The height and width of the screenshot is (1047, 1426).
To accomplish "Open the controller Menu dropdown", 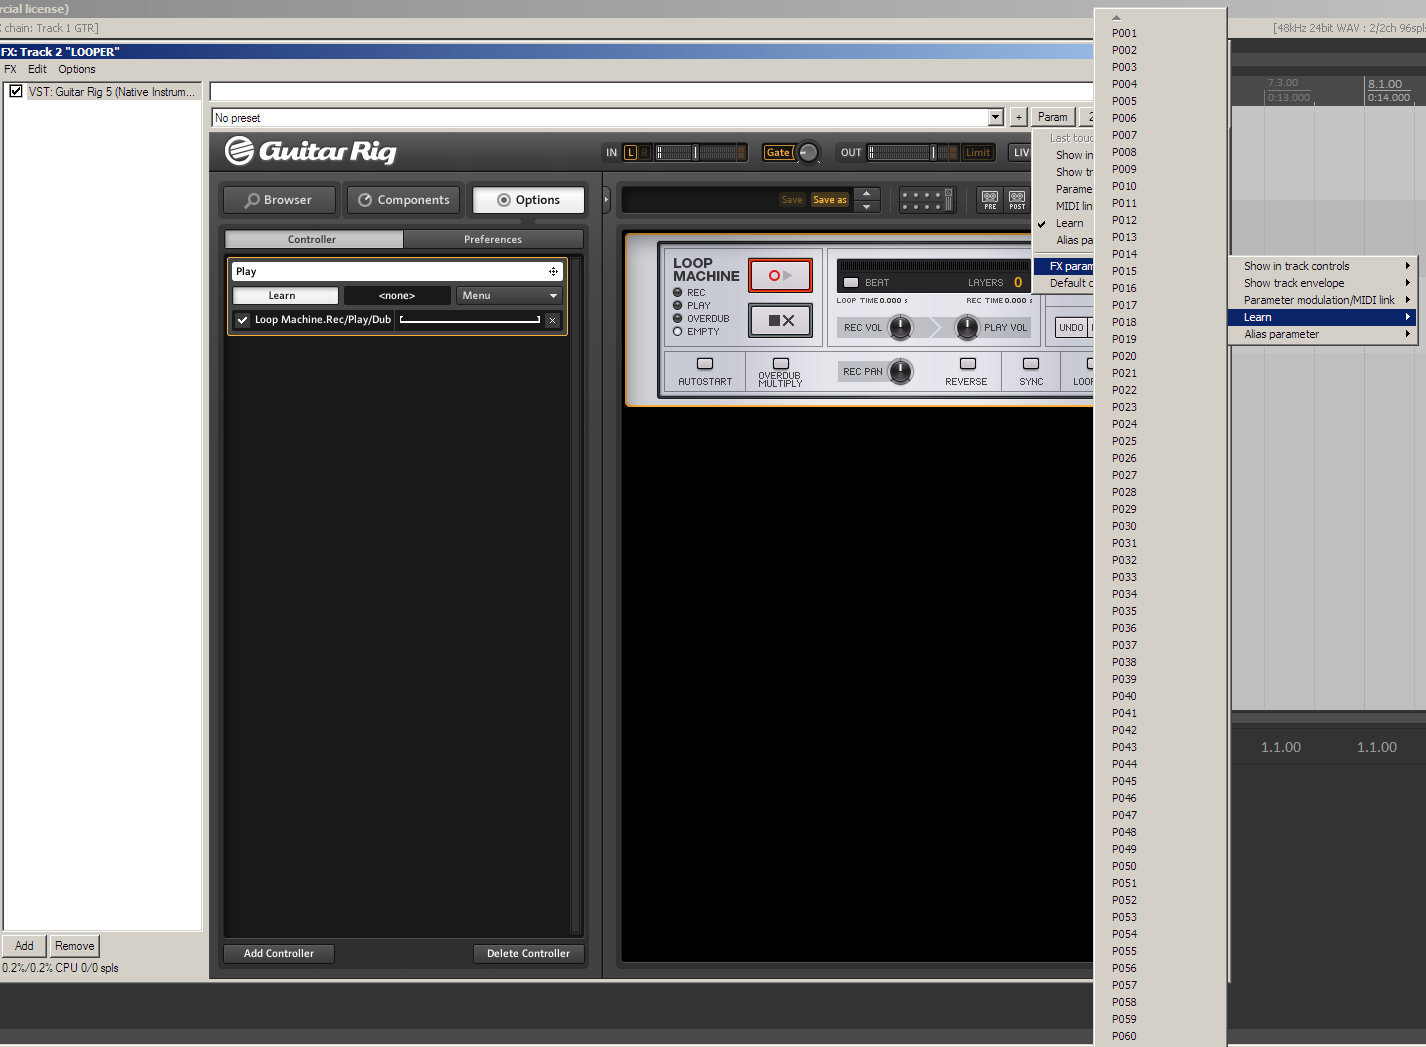I will pos(510,295).
